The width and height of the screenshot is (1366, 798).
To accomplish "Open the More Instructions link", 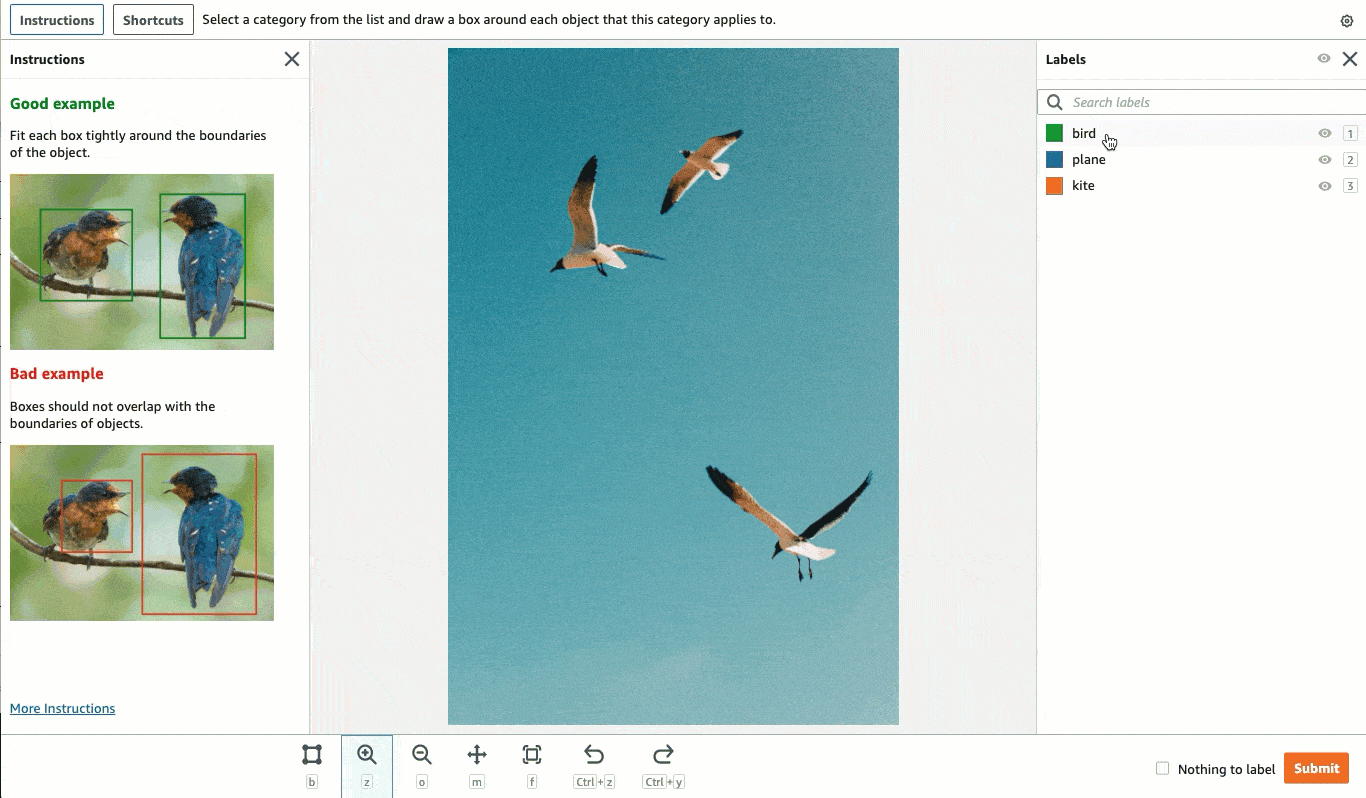I will [x=62, y=708].
